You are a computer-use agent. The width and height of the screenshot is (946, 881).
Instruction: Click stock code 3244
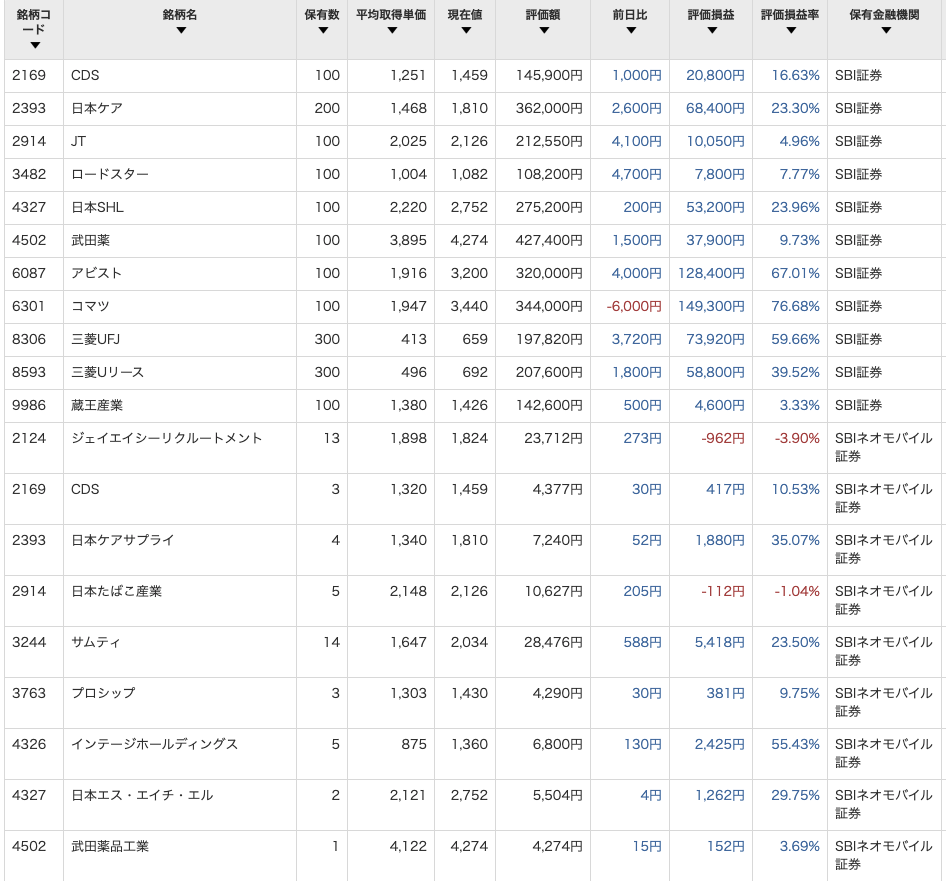pyautogui.click(x=29, y=642)
